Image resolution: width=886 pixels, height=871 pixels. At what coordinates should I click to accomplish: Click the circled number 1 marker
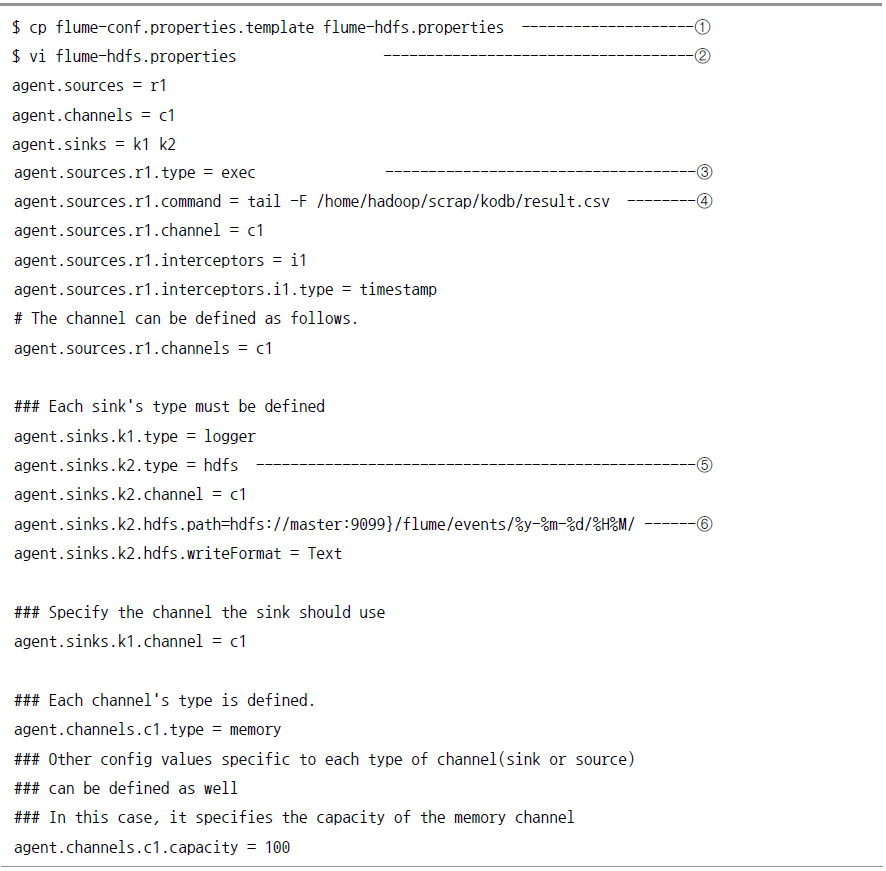(702, 27)
